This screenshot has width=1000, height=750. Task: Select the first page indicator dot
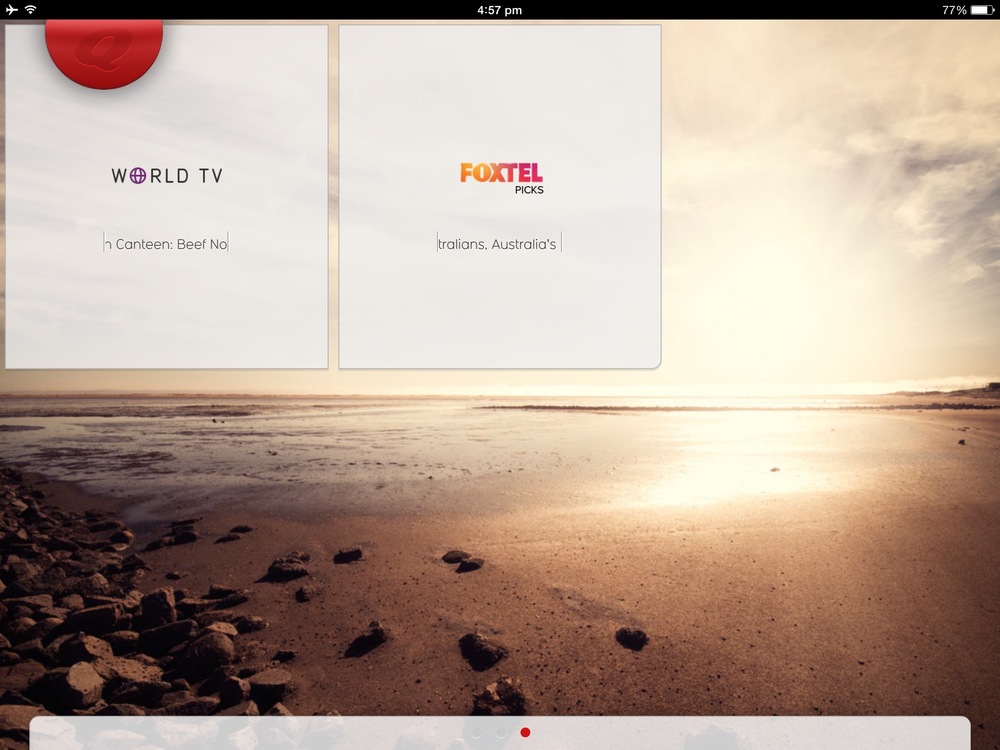(x=477, y=733)
